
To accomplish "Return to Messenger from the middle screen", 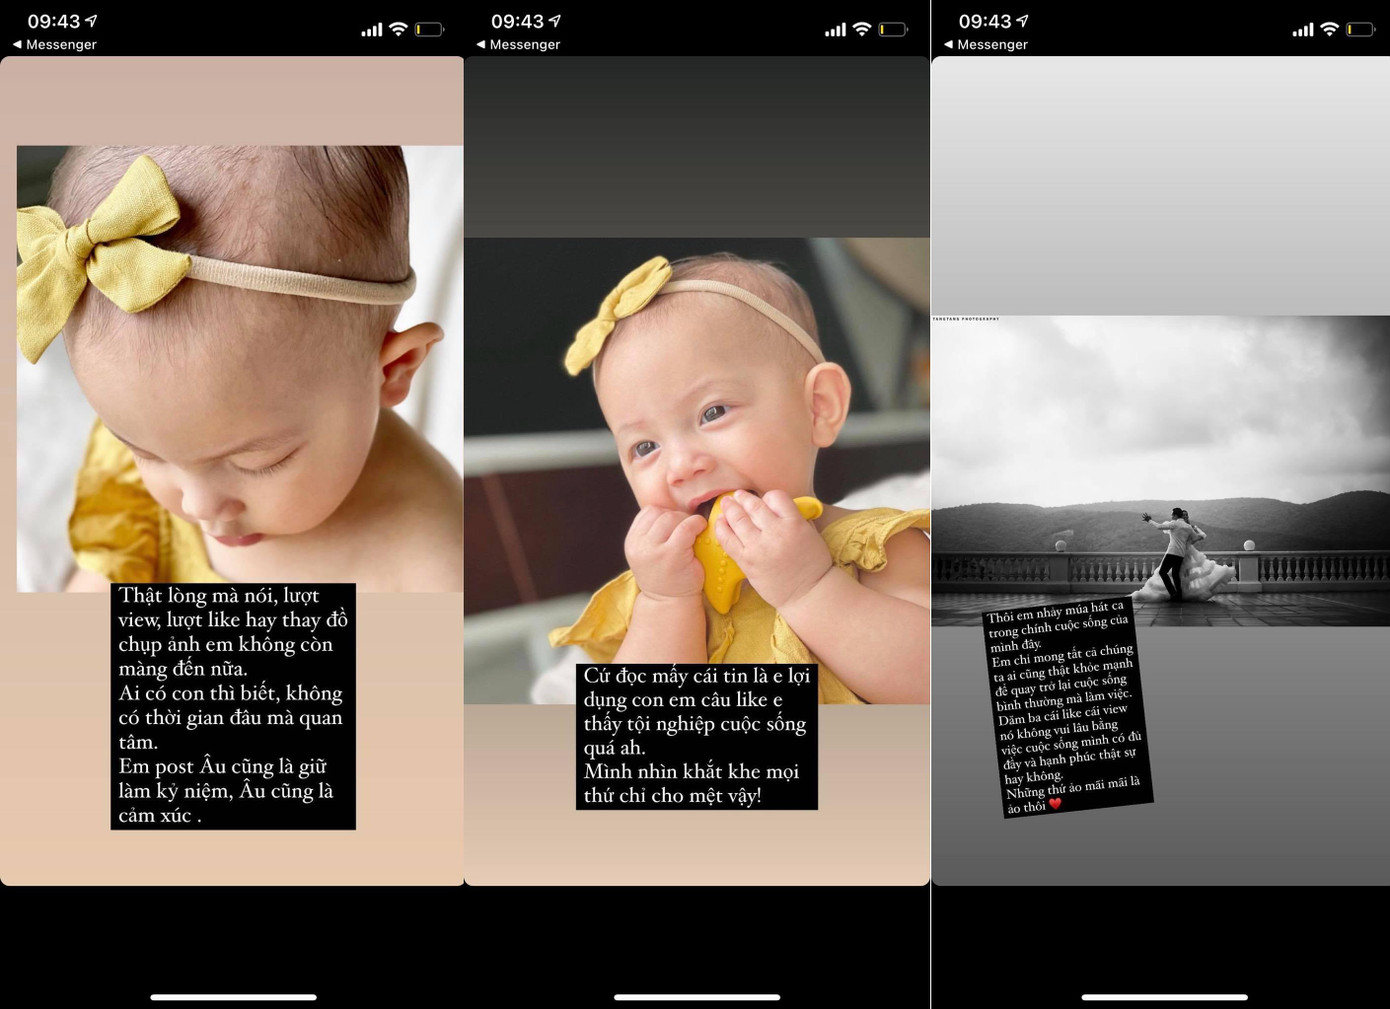I will tap(518, 45).
